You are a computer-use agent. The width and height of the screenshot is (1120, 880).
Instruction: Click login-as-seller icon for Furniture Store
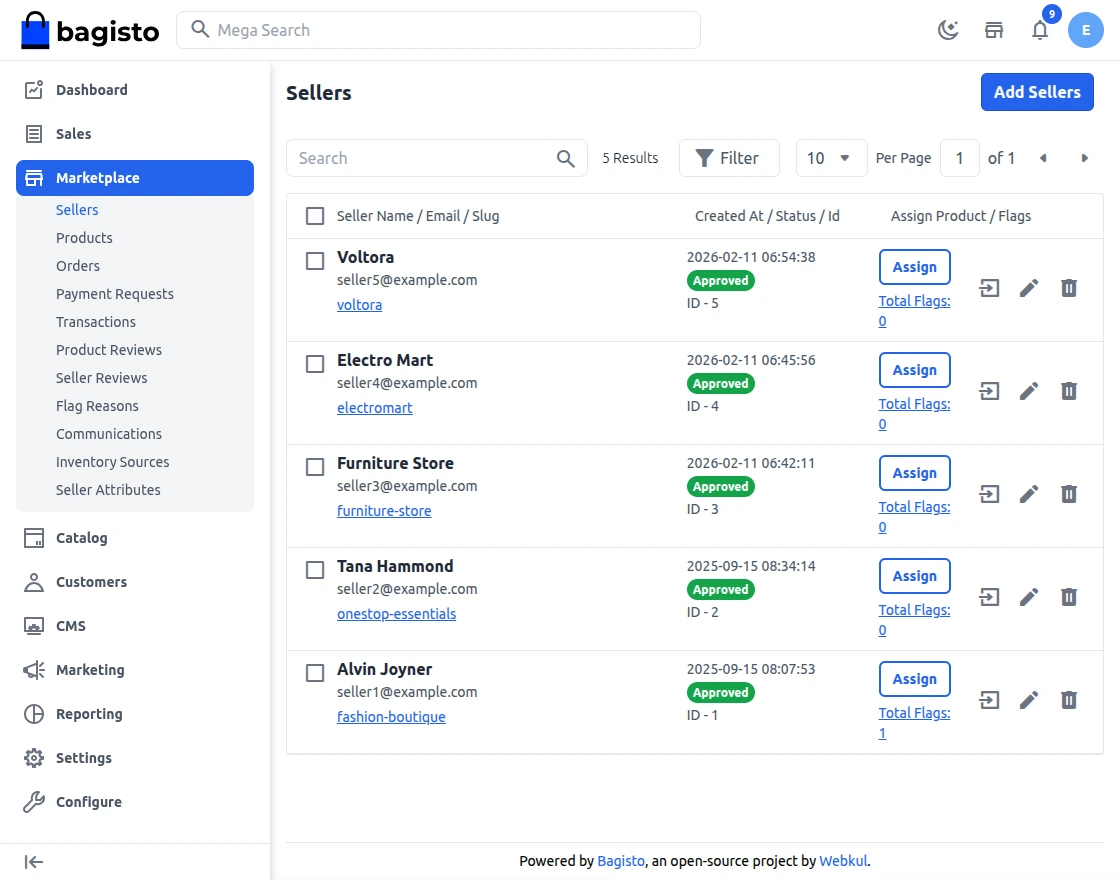(989, 495)
